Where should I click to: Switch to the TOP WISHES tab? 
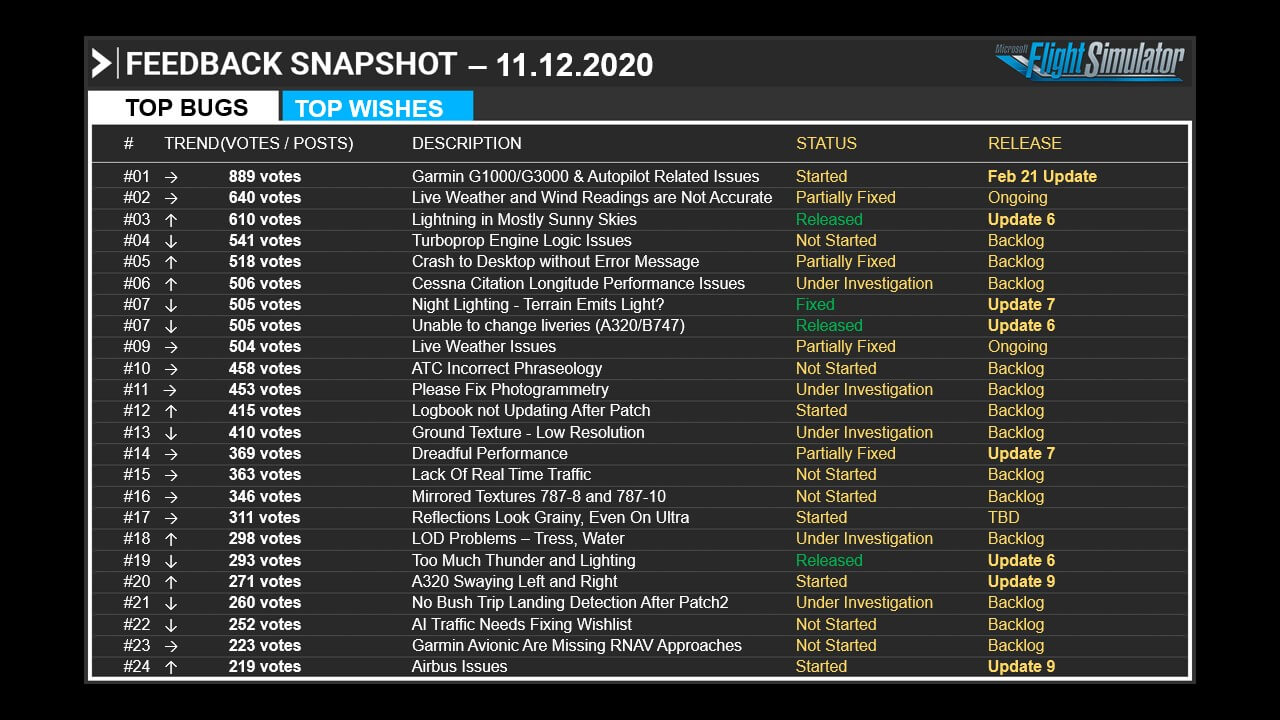(x=377, y=107)
